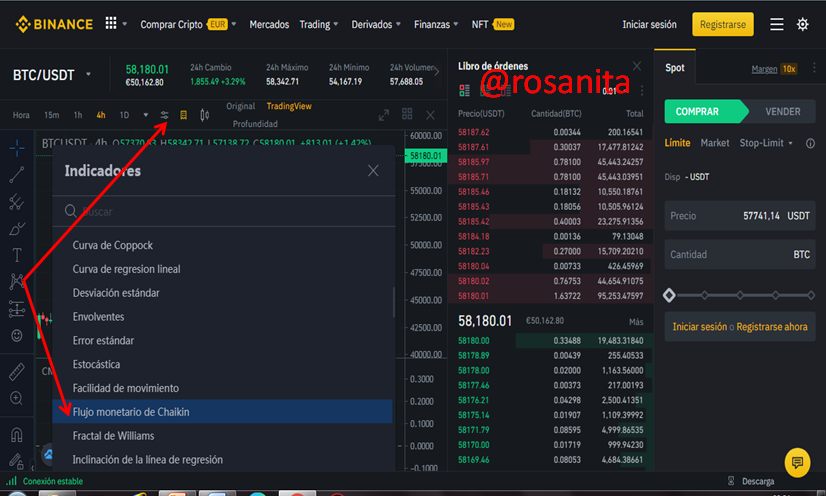Open the emoji icons tool

17,335
